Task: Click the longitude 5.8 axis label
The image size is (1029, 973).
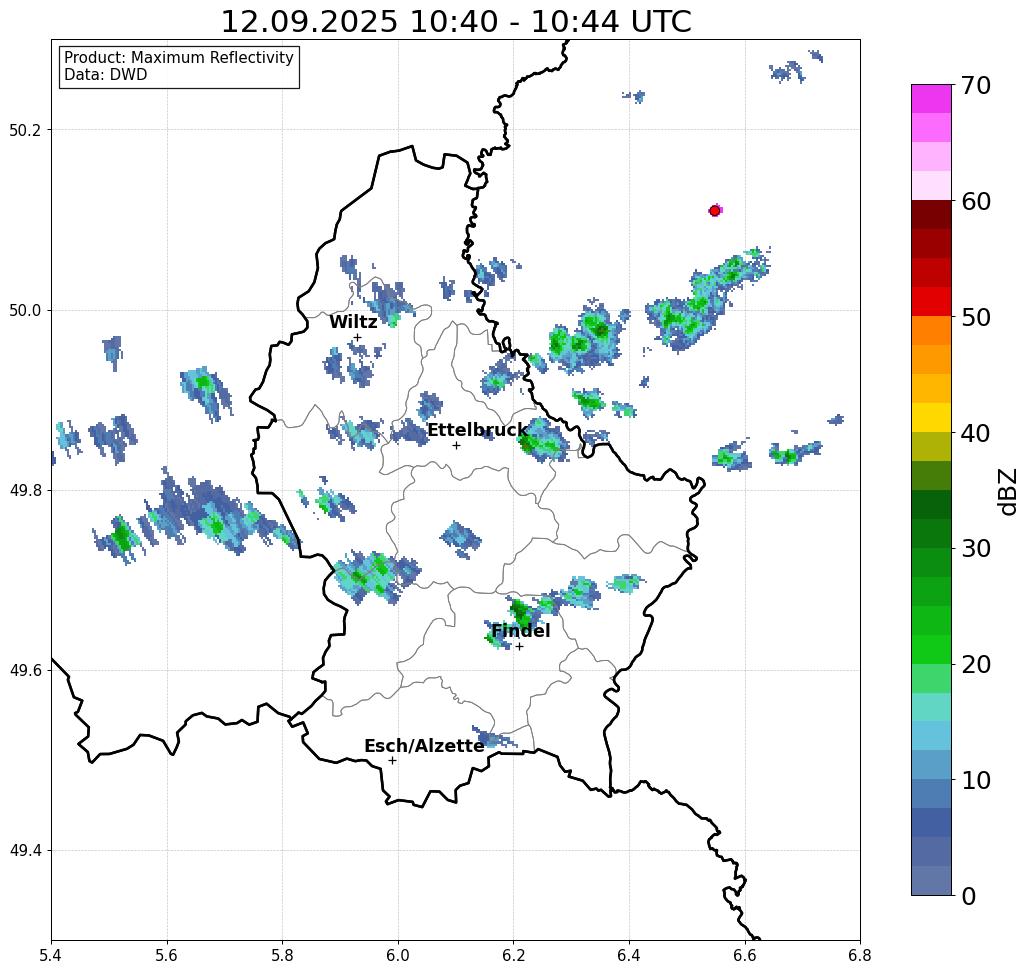Action: pyautogui.click(x=282, y=955)
